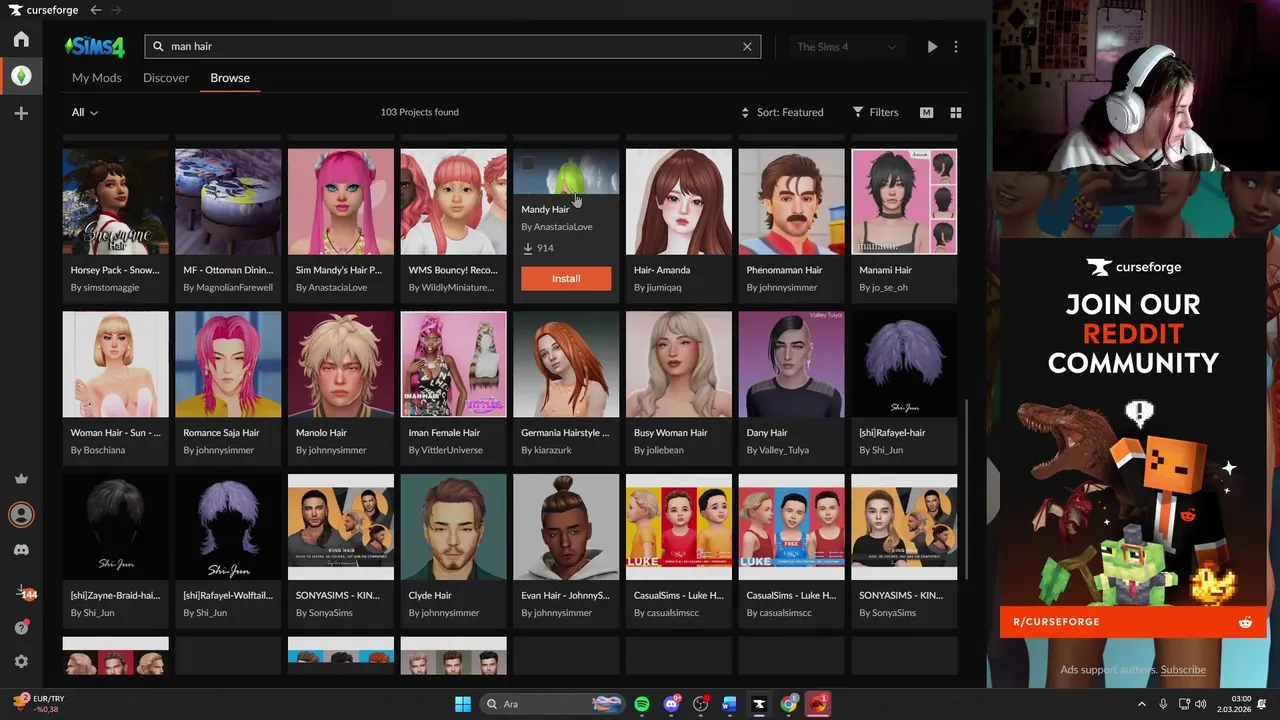
Task: Switch to the Discover tab
Action: (166, 78)
